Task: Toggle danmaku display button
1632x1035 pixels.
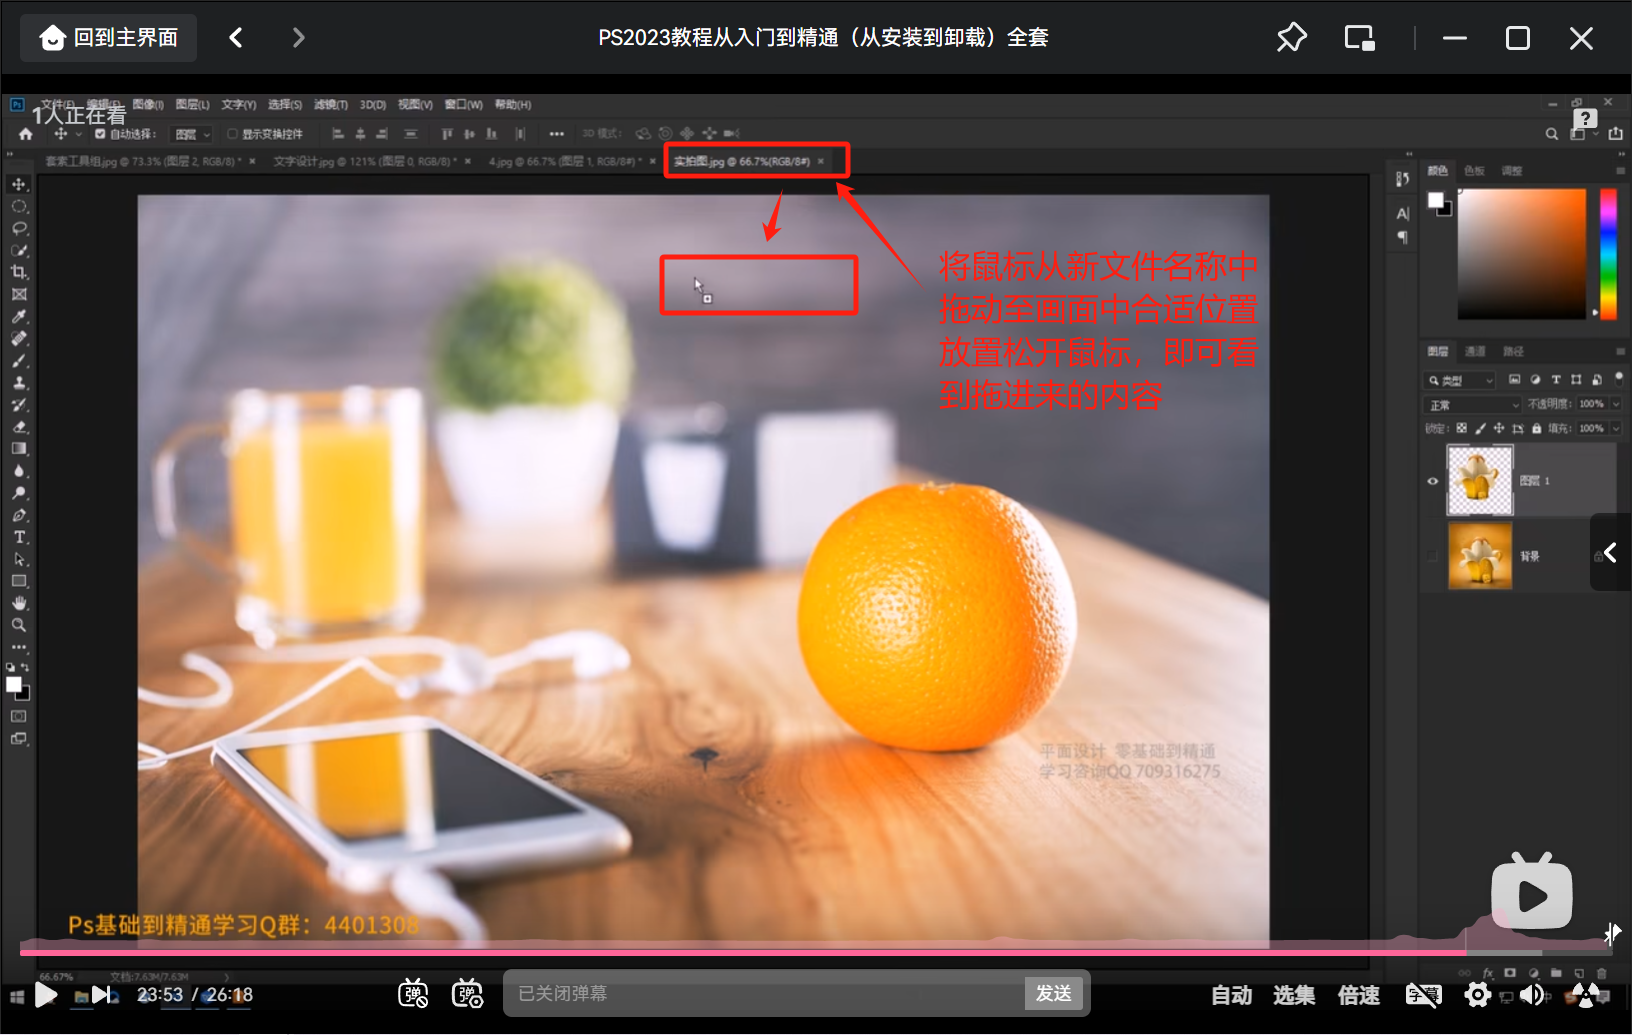Action: pyautogui.click(x=413, y=993)
